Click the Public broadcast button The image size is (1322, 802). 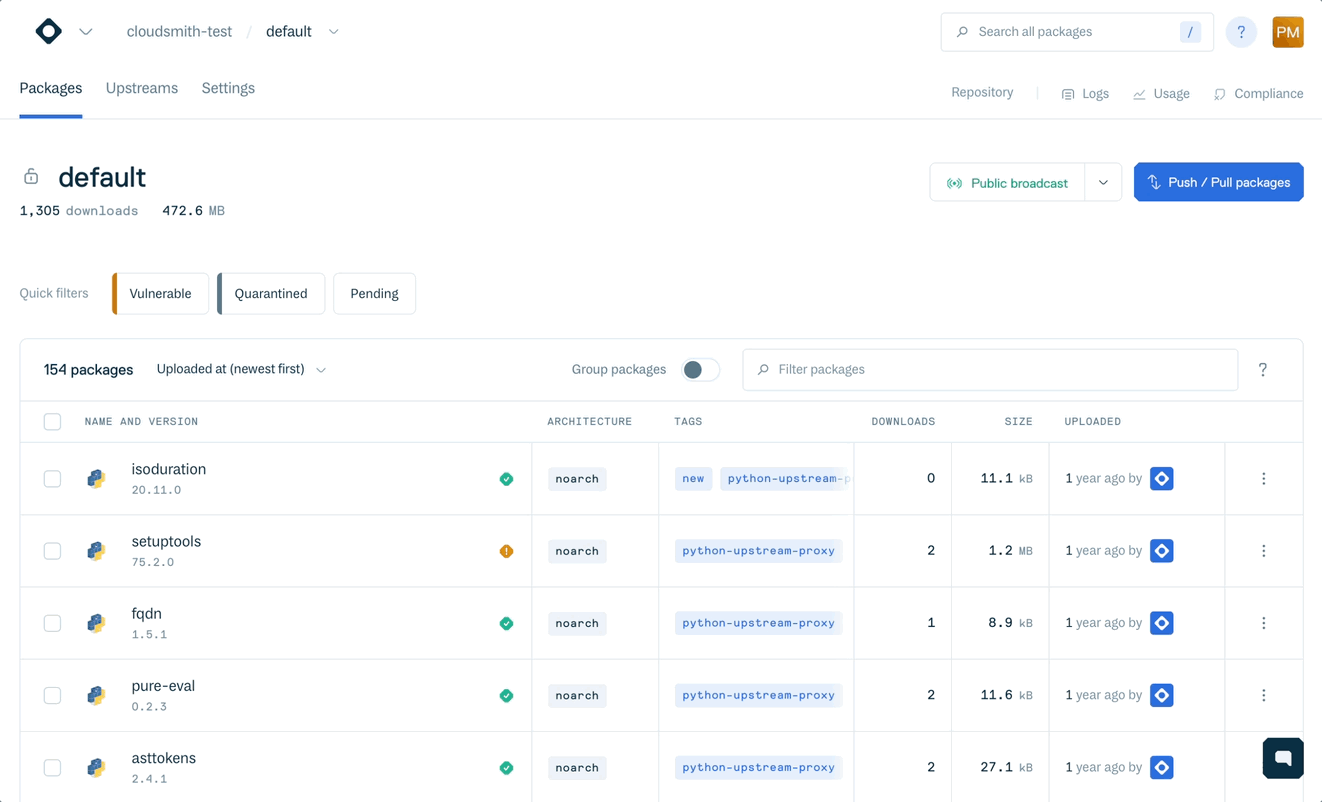click(x=1007, y=183)
